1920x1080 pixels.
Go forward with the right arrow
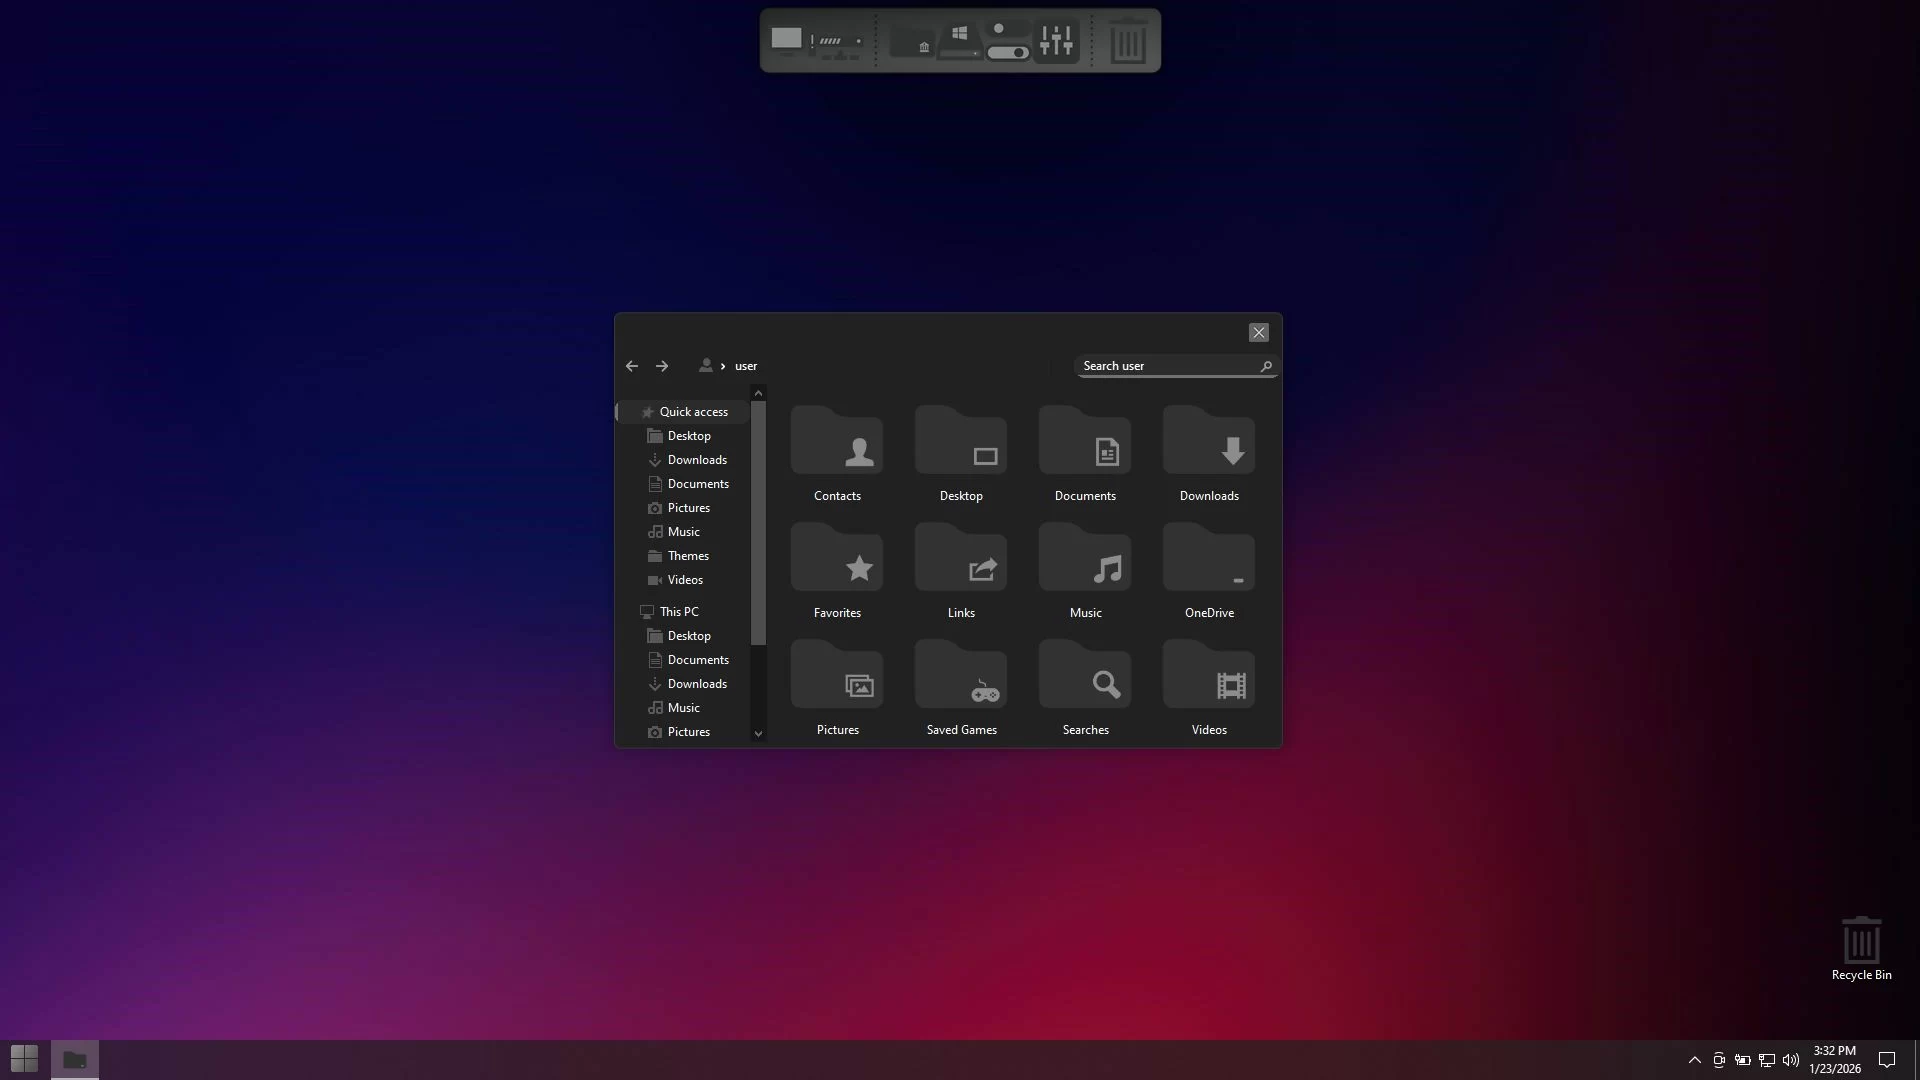[x=662, y=366]
